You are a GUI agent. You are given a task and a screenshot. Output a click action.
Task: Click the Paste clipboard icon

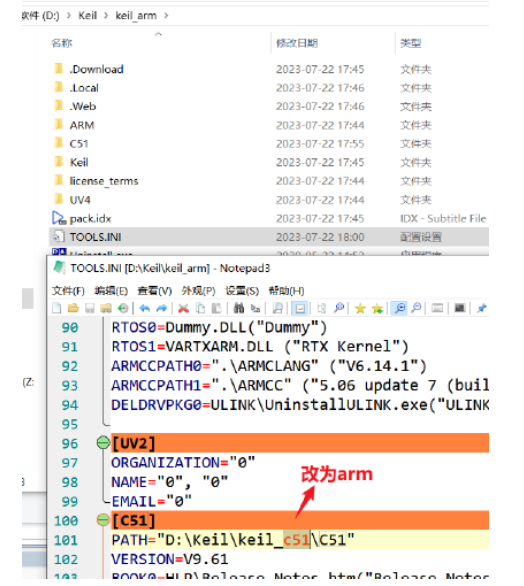[x=217, y=308]
